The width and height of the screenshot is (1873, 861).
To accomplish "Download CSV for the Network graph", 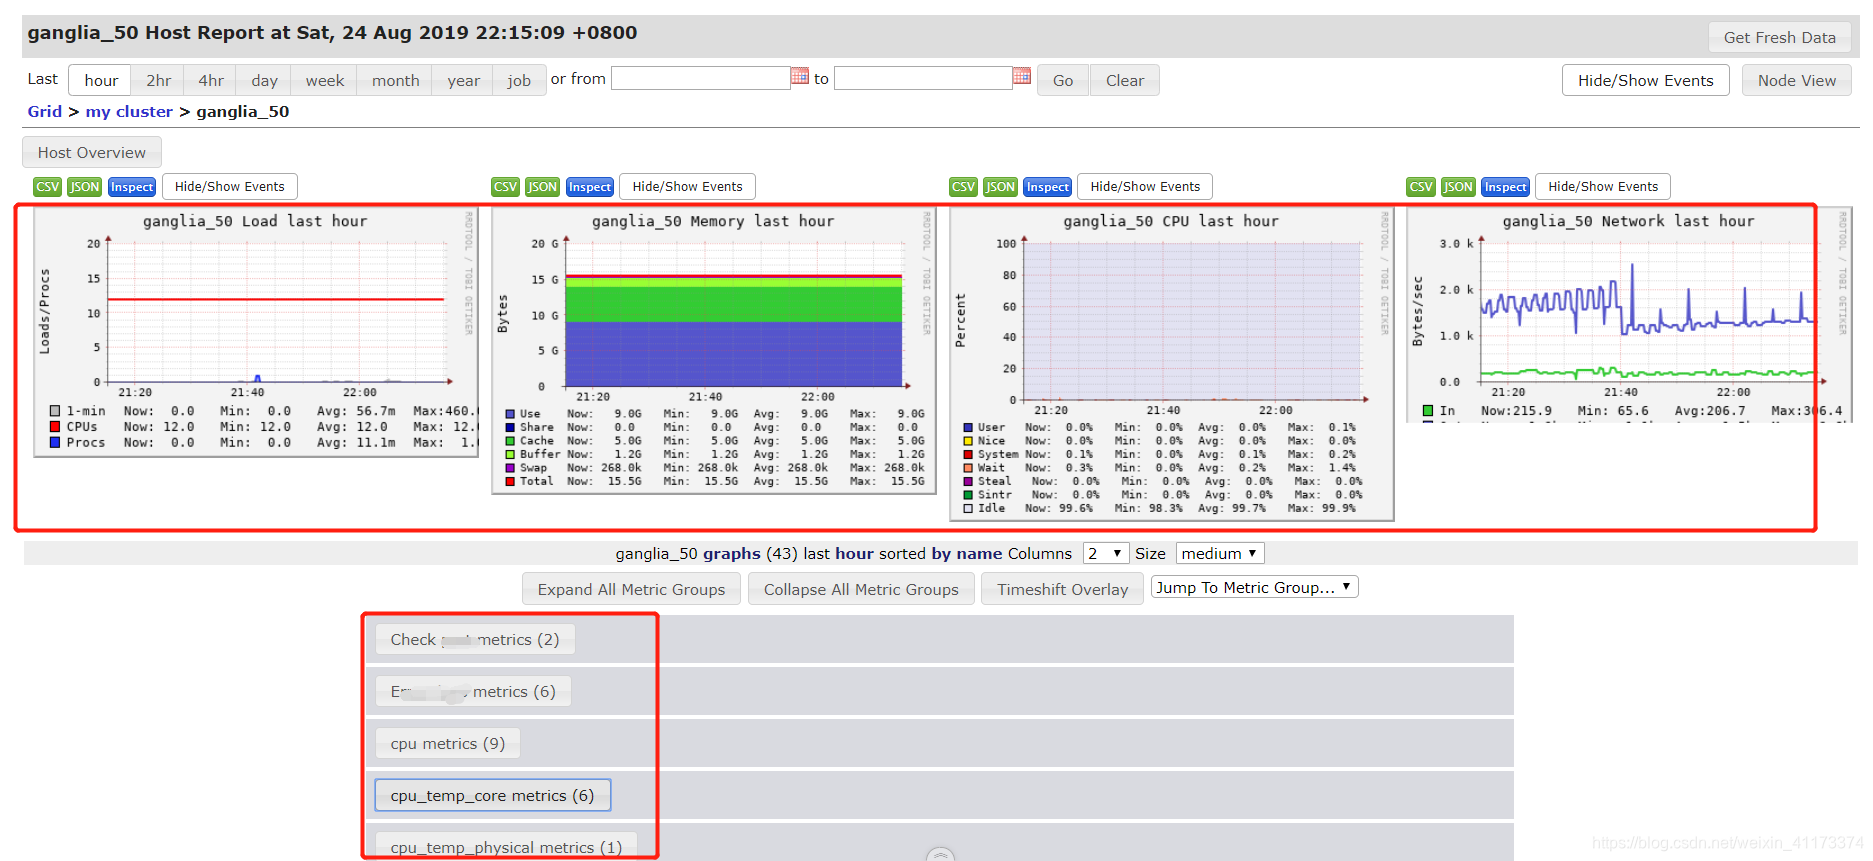I will [x=1421, y=187].
